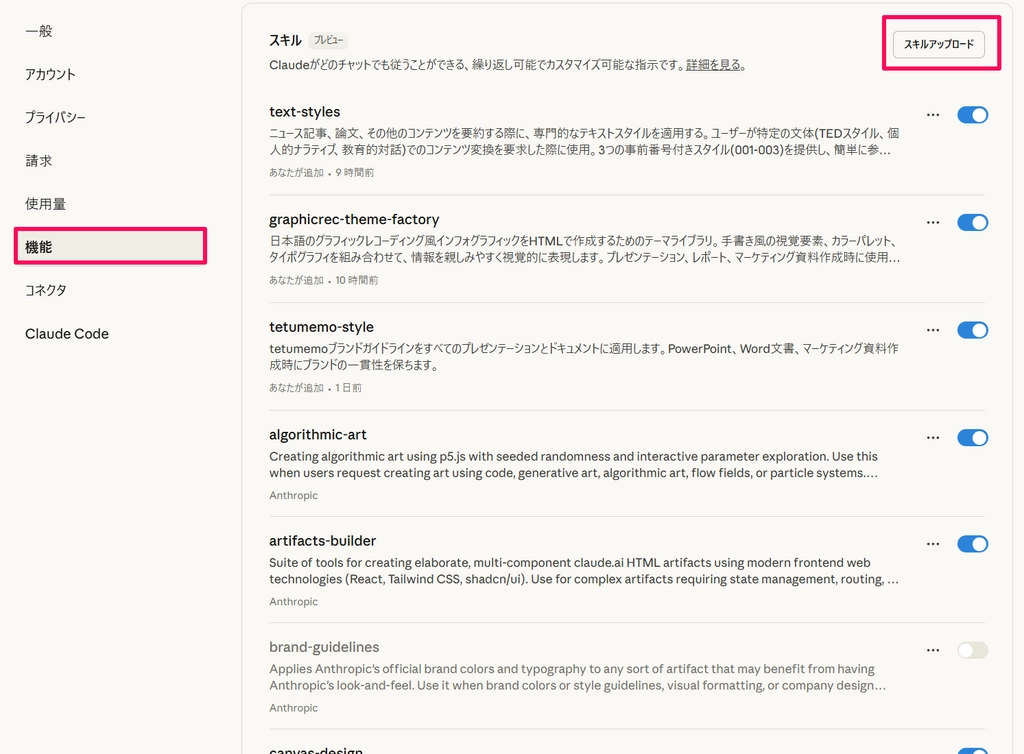Open the tetumemo-style three-dot menu
The height and width of the screenshot is (754, 1024).
933,330
